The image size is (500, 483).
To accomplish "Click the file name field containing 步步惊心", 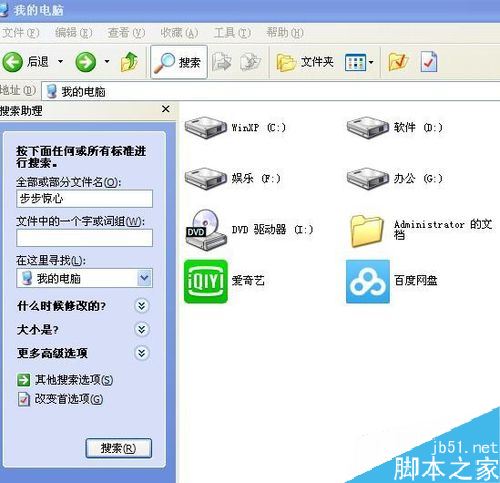I will tap(84, 199).
